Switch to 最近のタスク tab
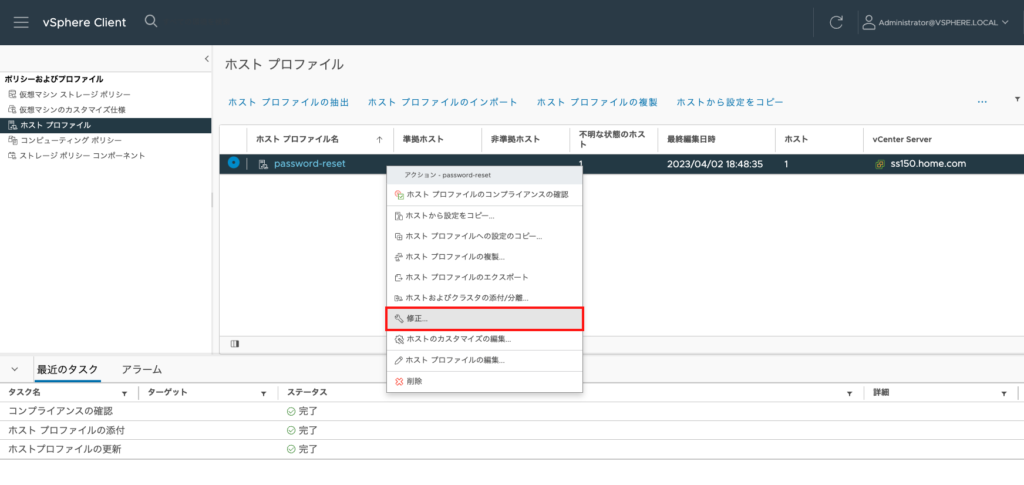The image size is (1024, 485). (x=67, y=369)
